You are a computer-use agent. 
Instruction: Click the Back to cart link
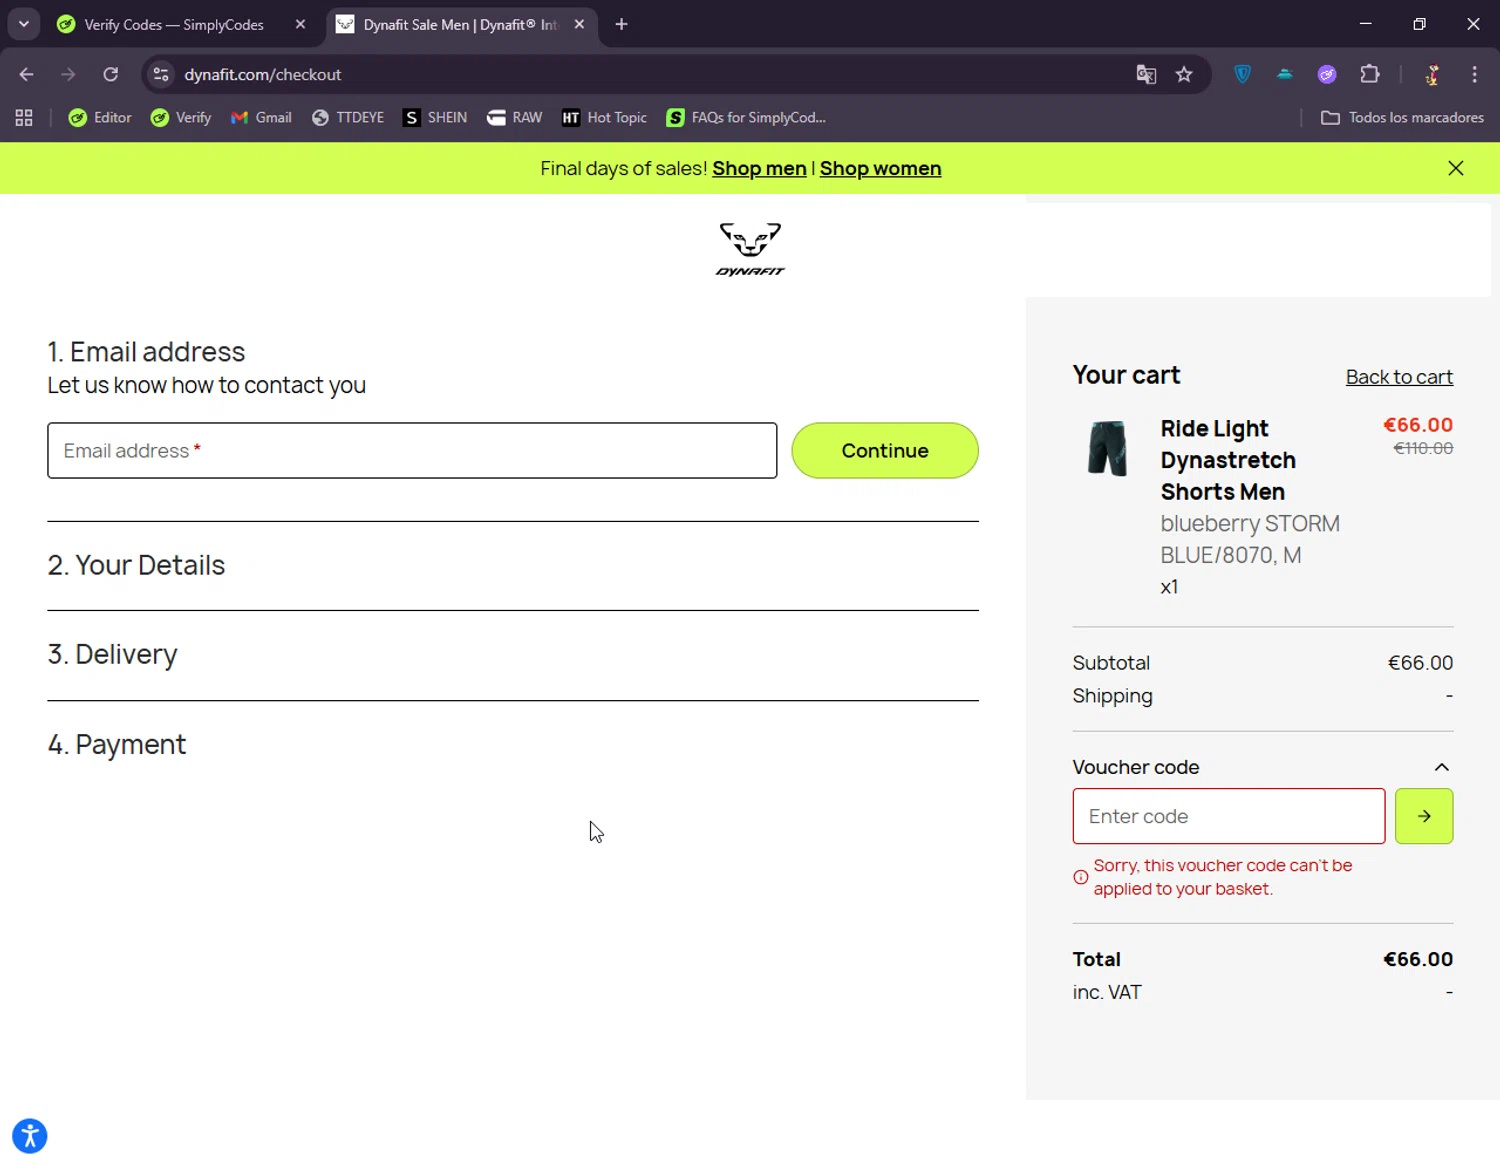(x=1399, y=377)
